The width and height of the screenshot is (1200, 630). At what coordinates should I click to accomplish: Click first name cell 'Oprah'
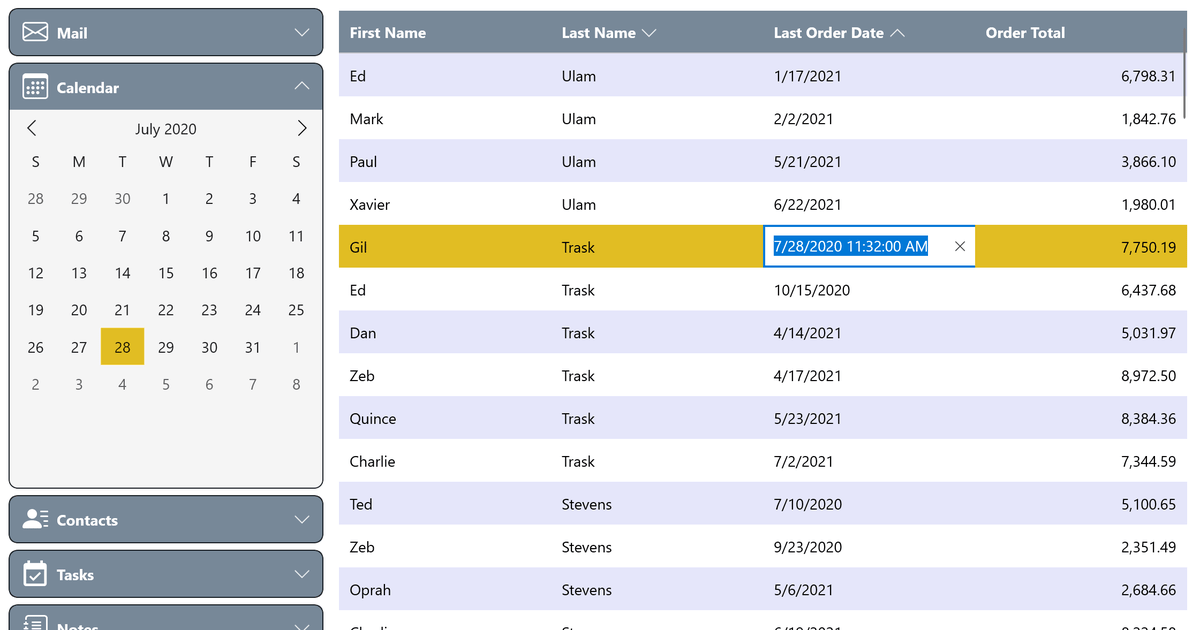tap(370, 590)
